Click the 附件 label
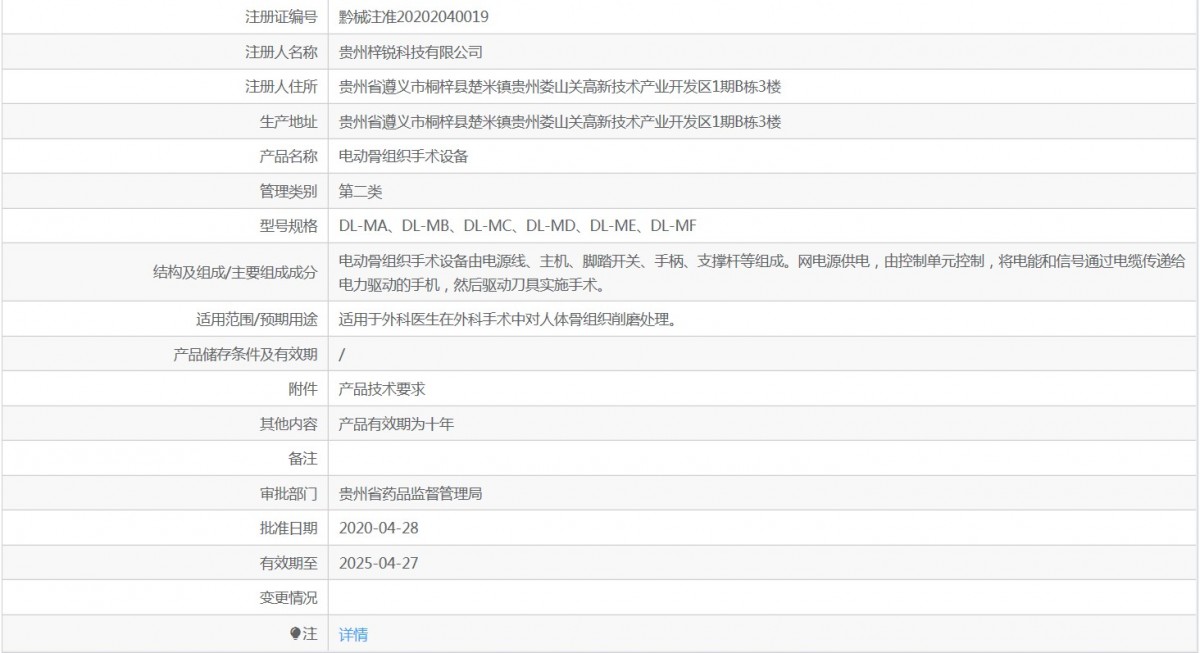 (303, 389)
